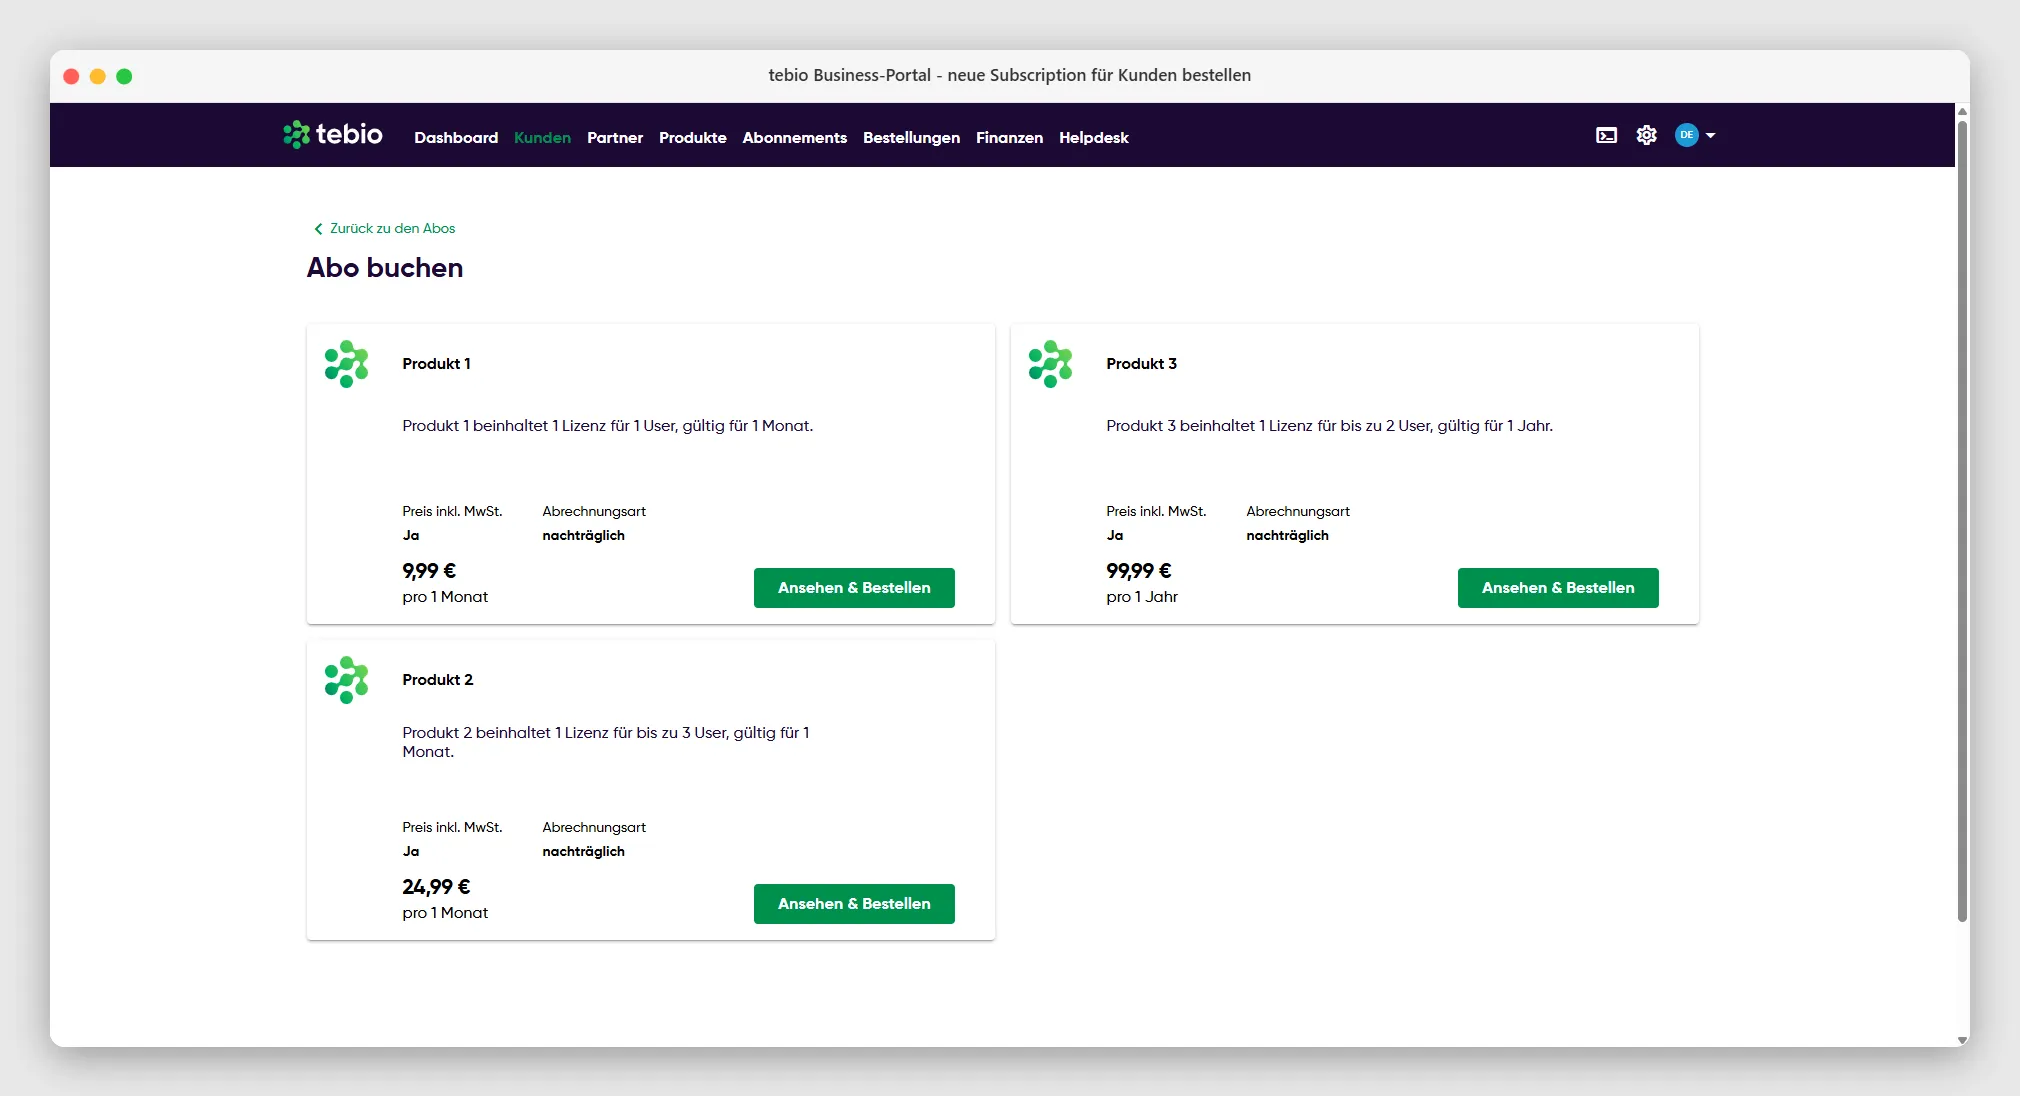This screenshot has height=1096, width=2020.
Task: Click the Produkt 3 logo icon
Action: 1051,364
